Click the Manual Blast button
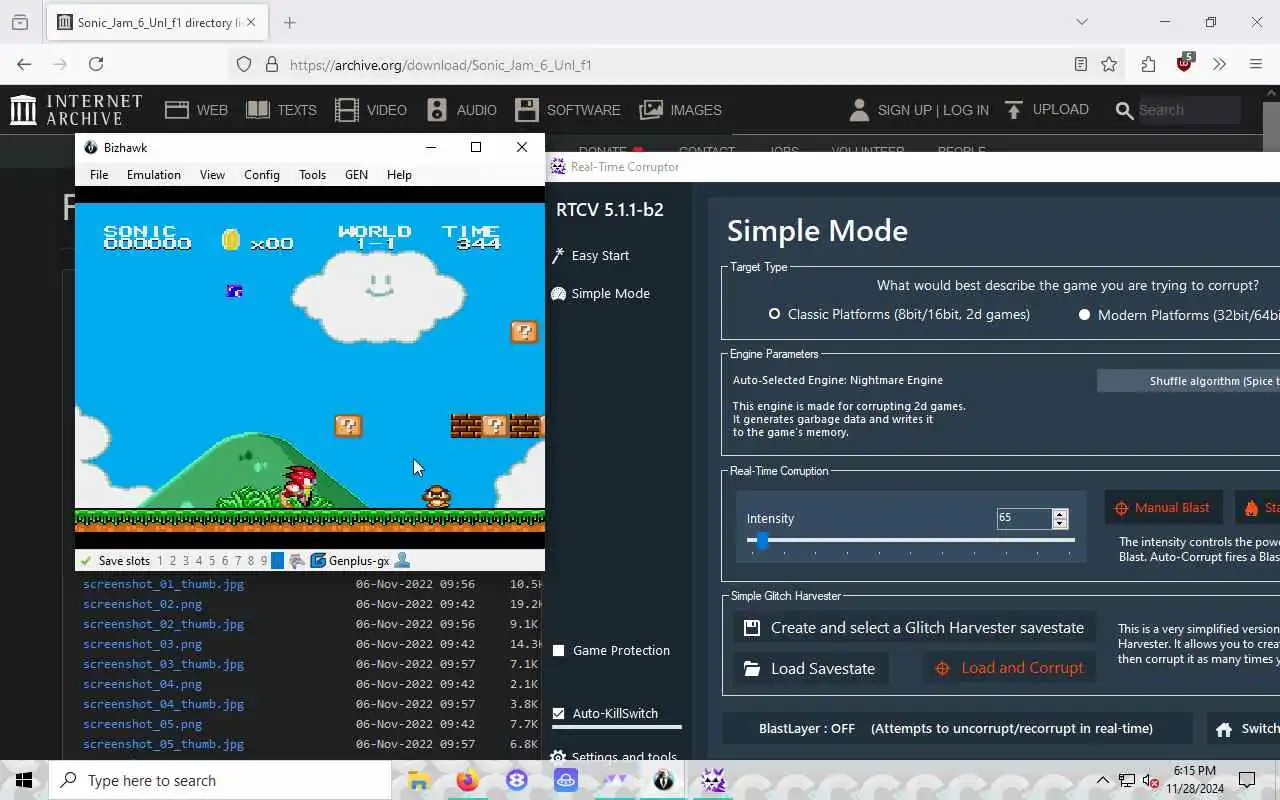Image resolution: width=1280 pixels, height=800 pixels. (x=1162, y=507)
